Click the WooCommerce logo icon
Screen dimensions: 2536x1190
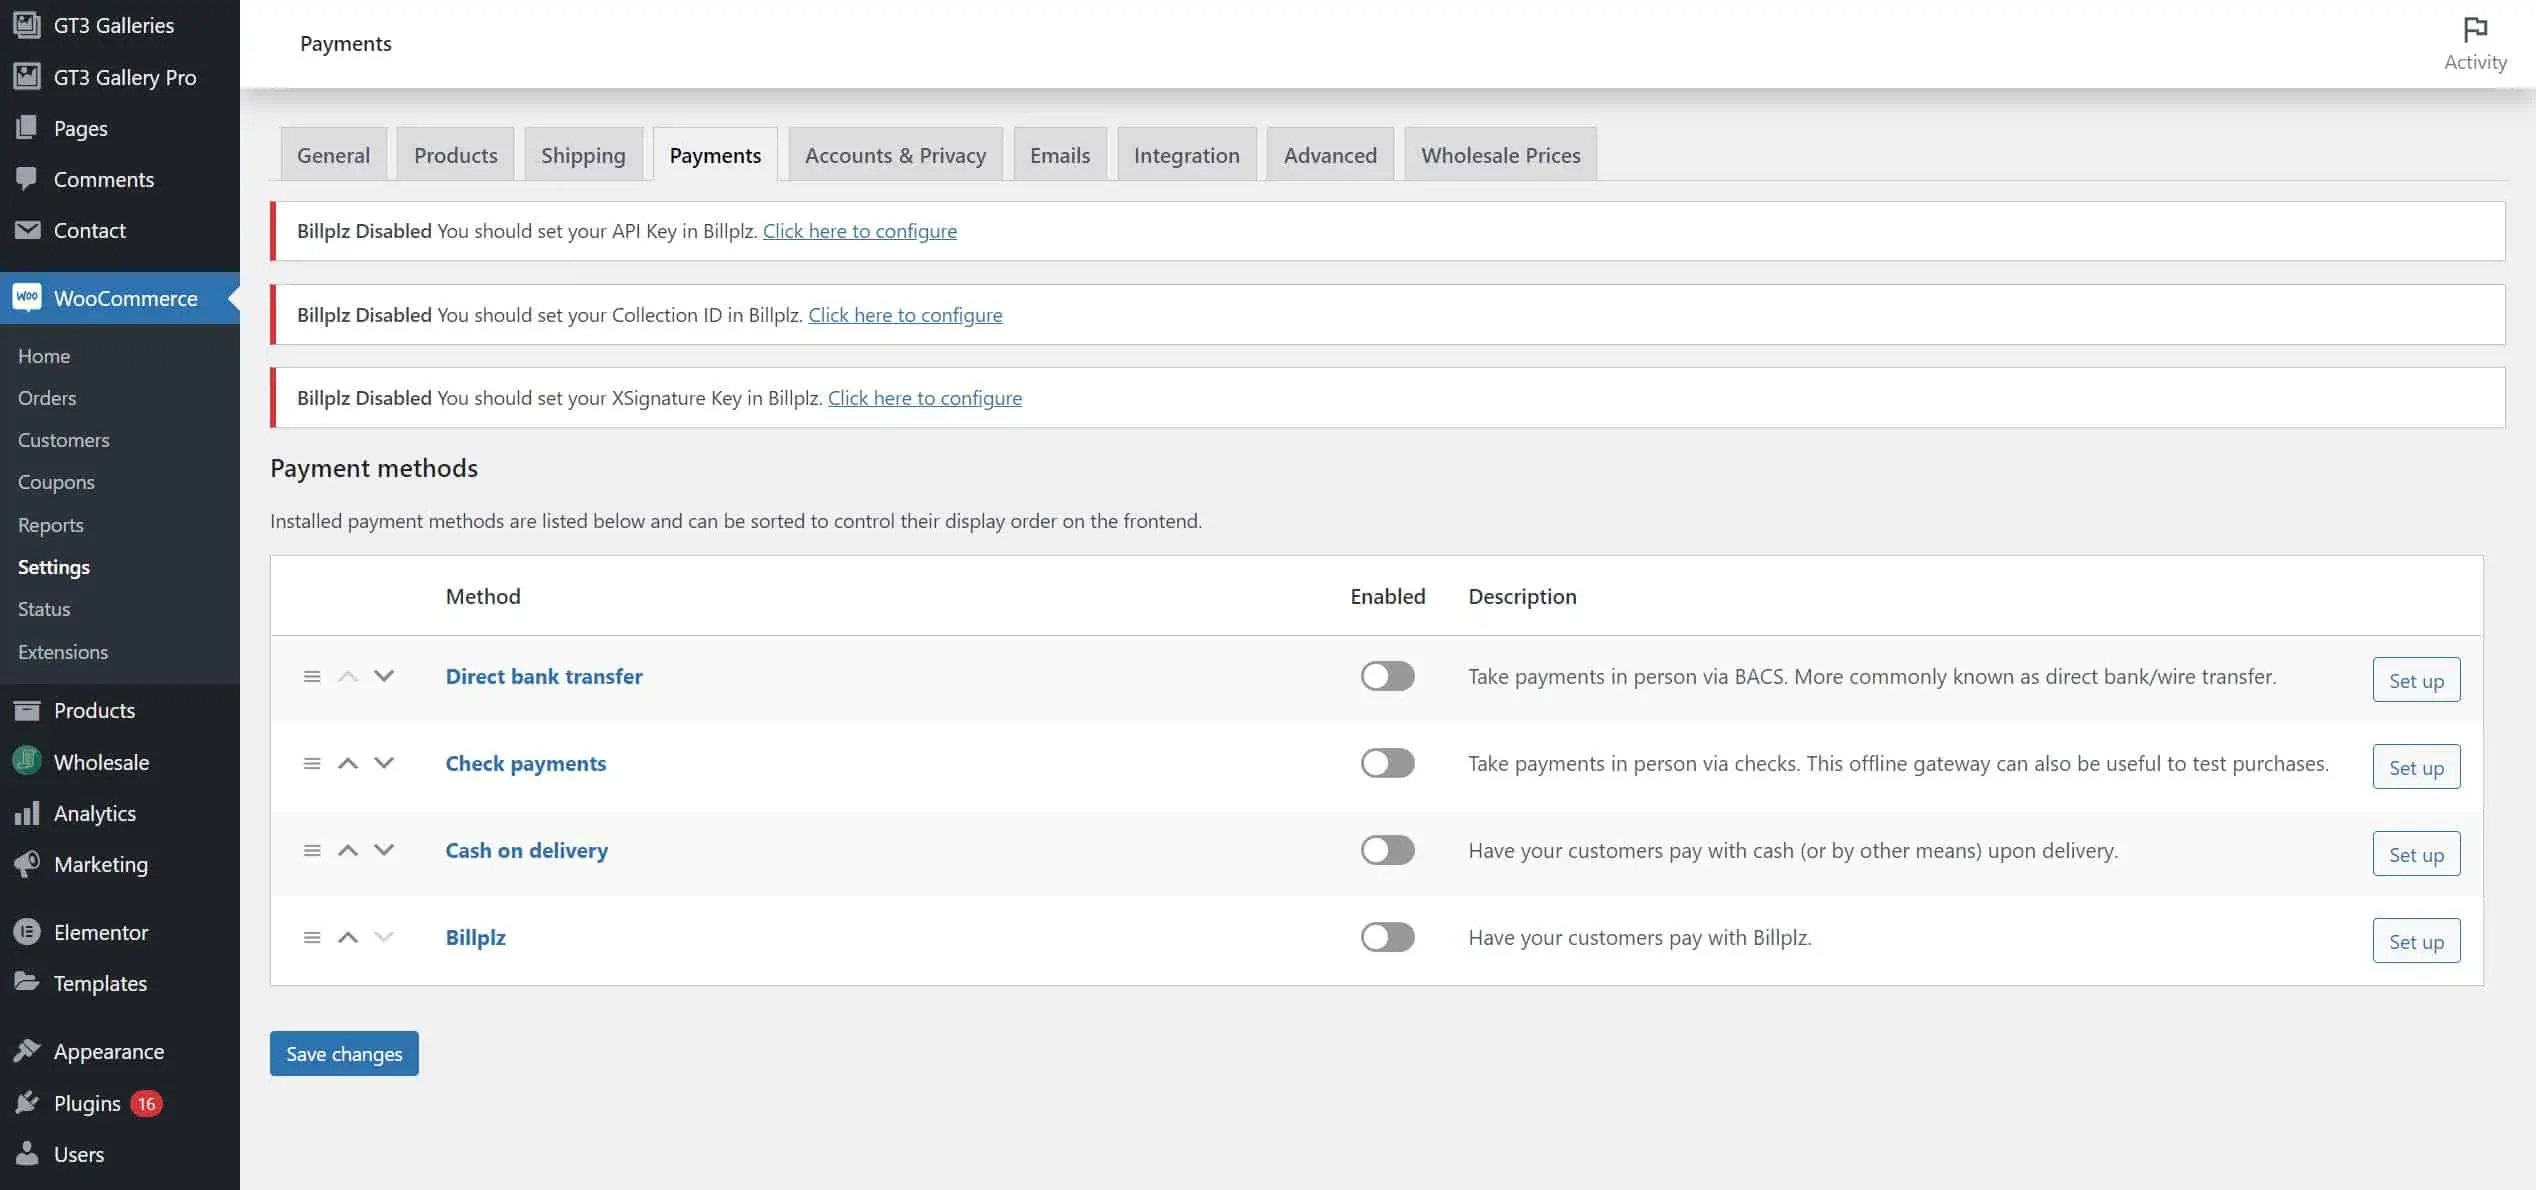tap(27, 297)
